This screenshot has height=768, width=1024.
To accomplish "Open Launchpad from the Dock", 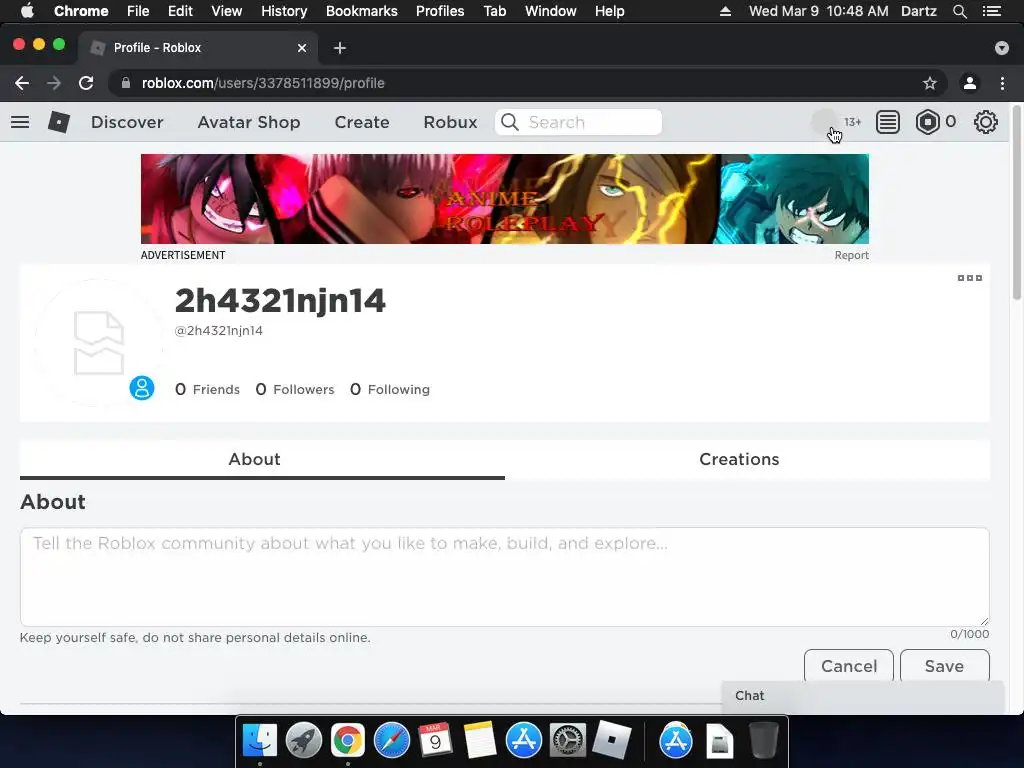I will point(304,741).
